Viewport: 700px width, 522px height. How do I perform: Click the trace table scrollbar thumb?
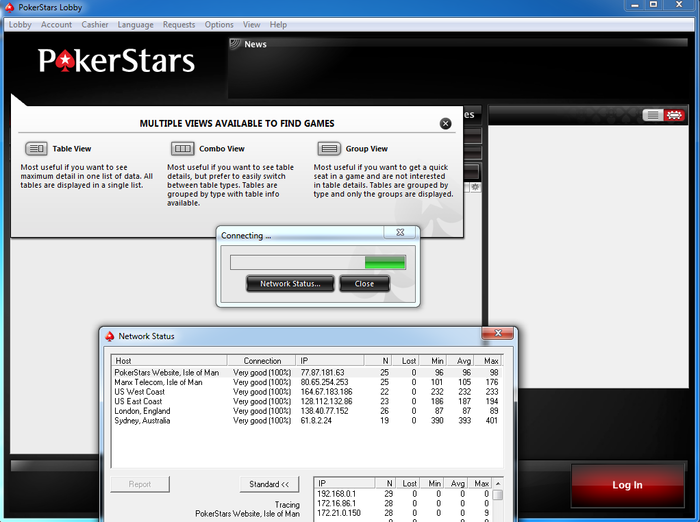pyautogui.click(x=498, y=495)
